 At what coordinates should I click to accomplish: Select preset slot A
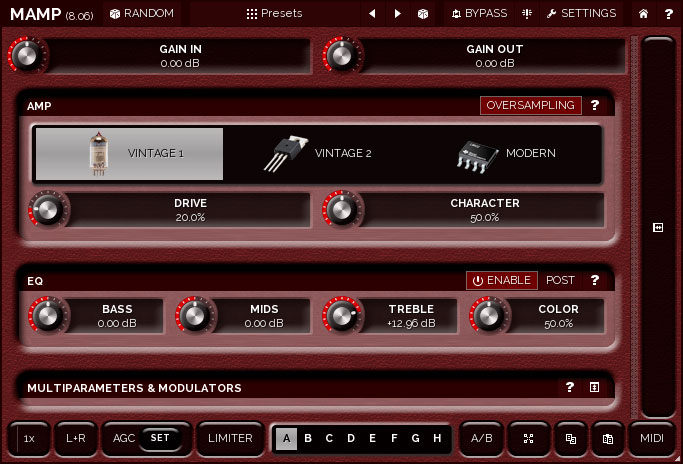[x=286, y=438]
